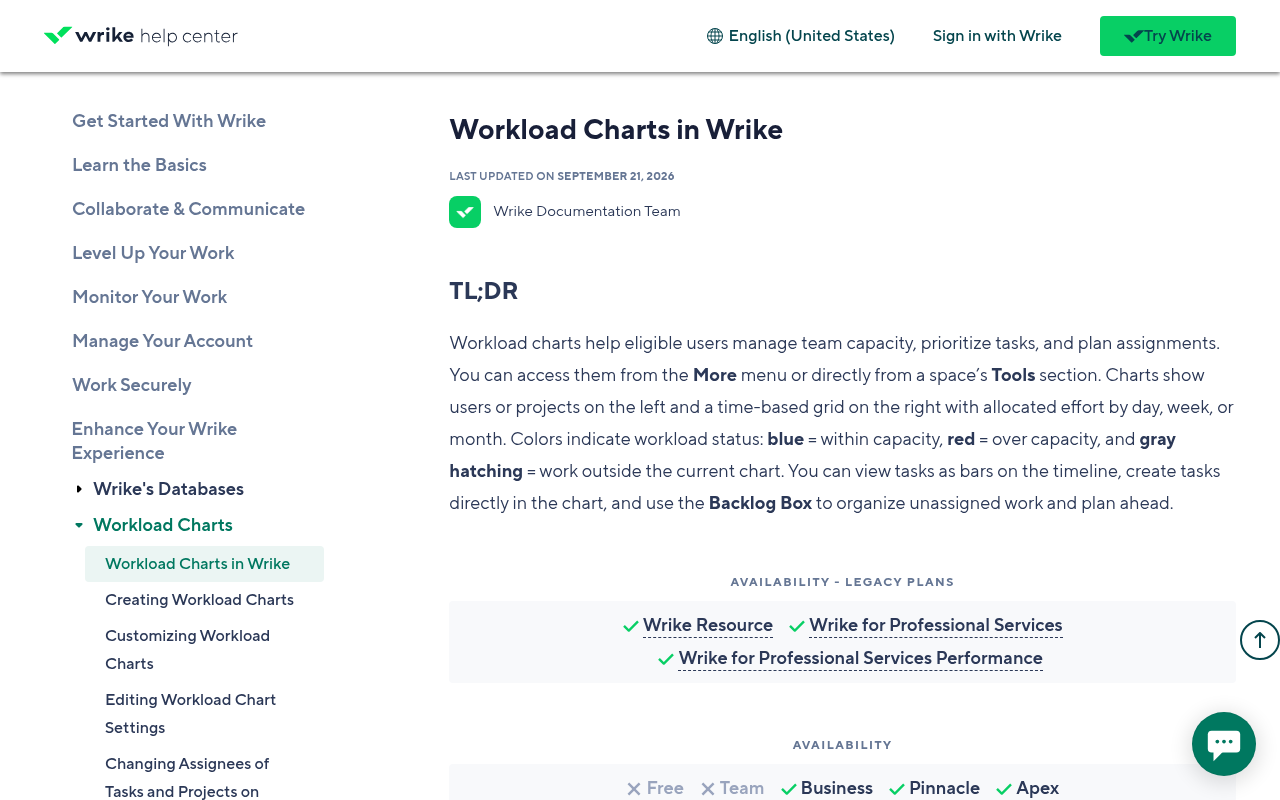The width and height of the screenshot is (1280, 800).
Task: Click the Workload Charts in Wrike heading
Action: click(x=616, y=130)
